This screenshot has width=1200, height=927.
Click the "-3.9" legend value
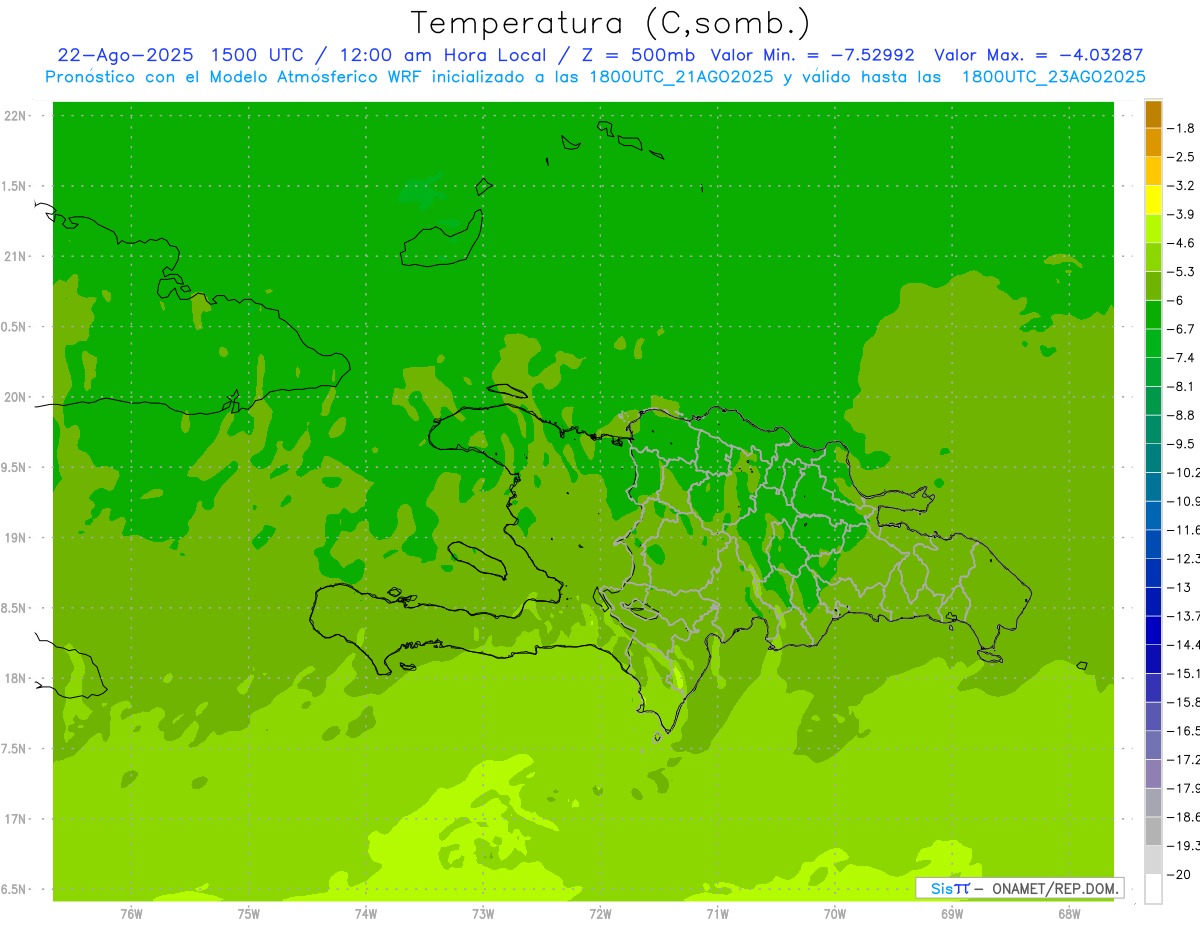1182,214
